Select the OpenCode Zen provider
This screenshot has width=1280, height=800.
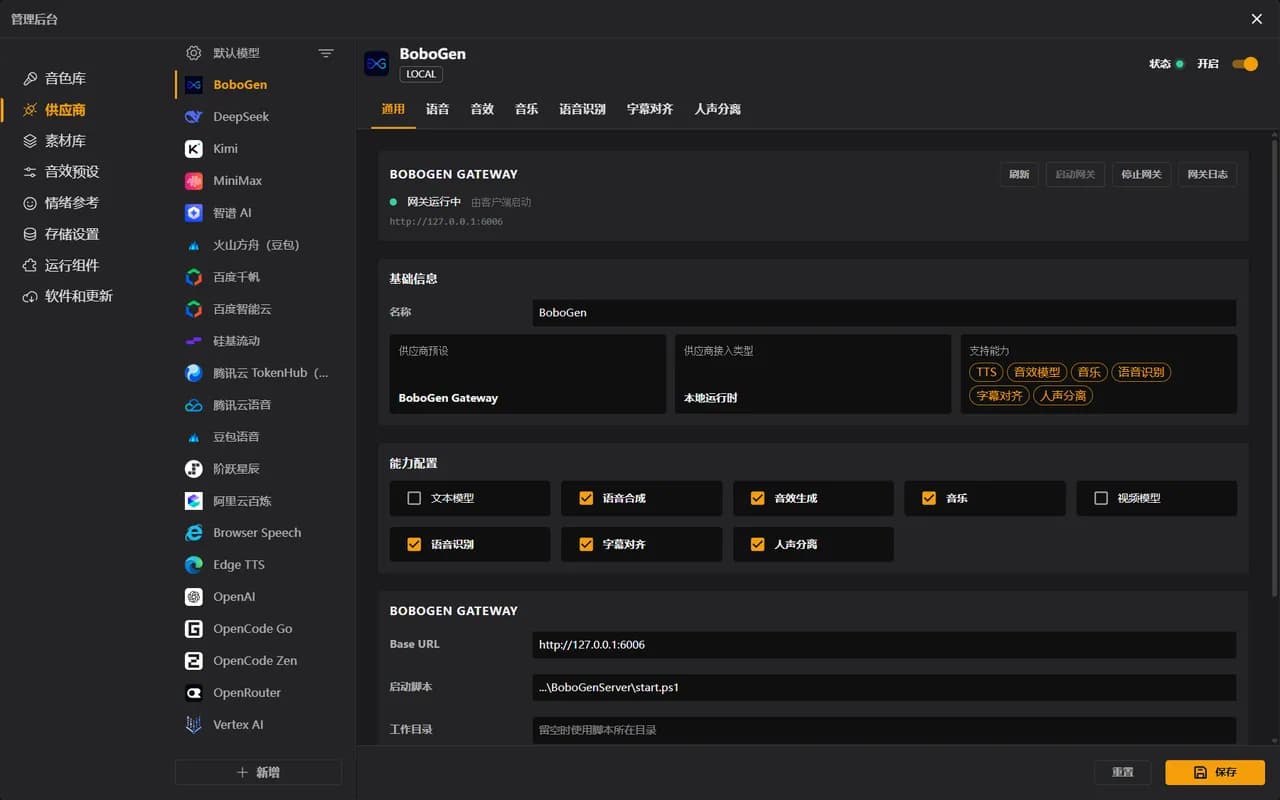258,661
